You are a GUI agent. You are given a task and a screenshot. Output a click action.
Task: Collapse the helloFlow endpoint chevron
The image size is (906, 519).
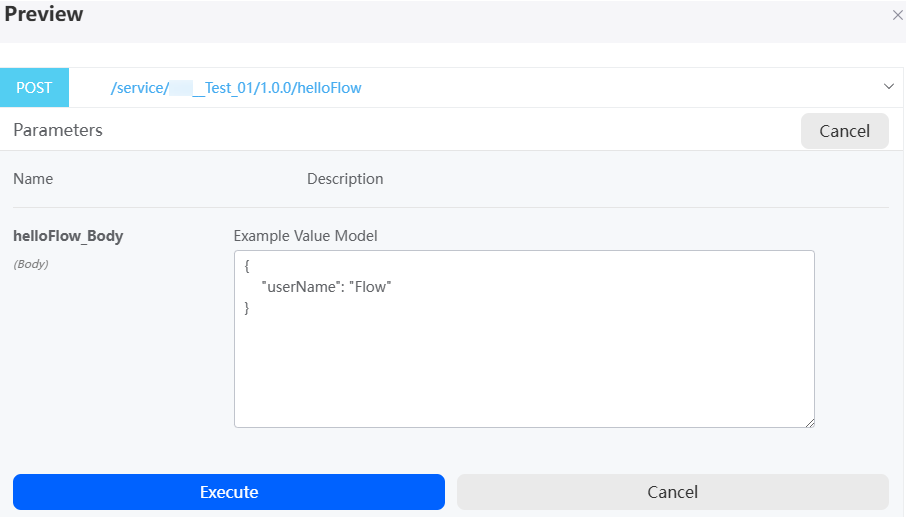pos(889,87)
